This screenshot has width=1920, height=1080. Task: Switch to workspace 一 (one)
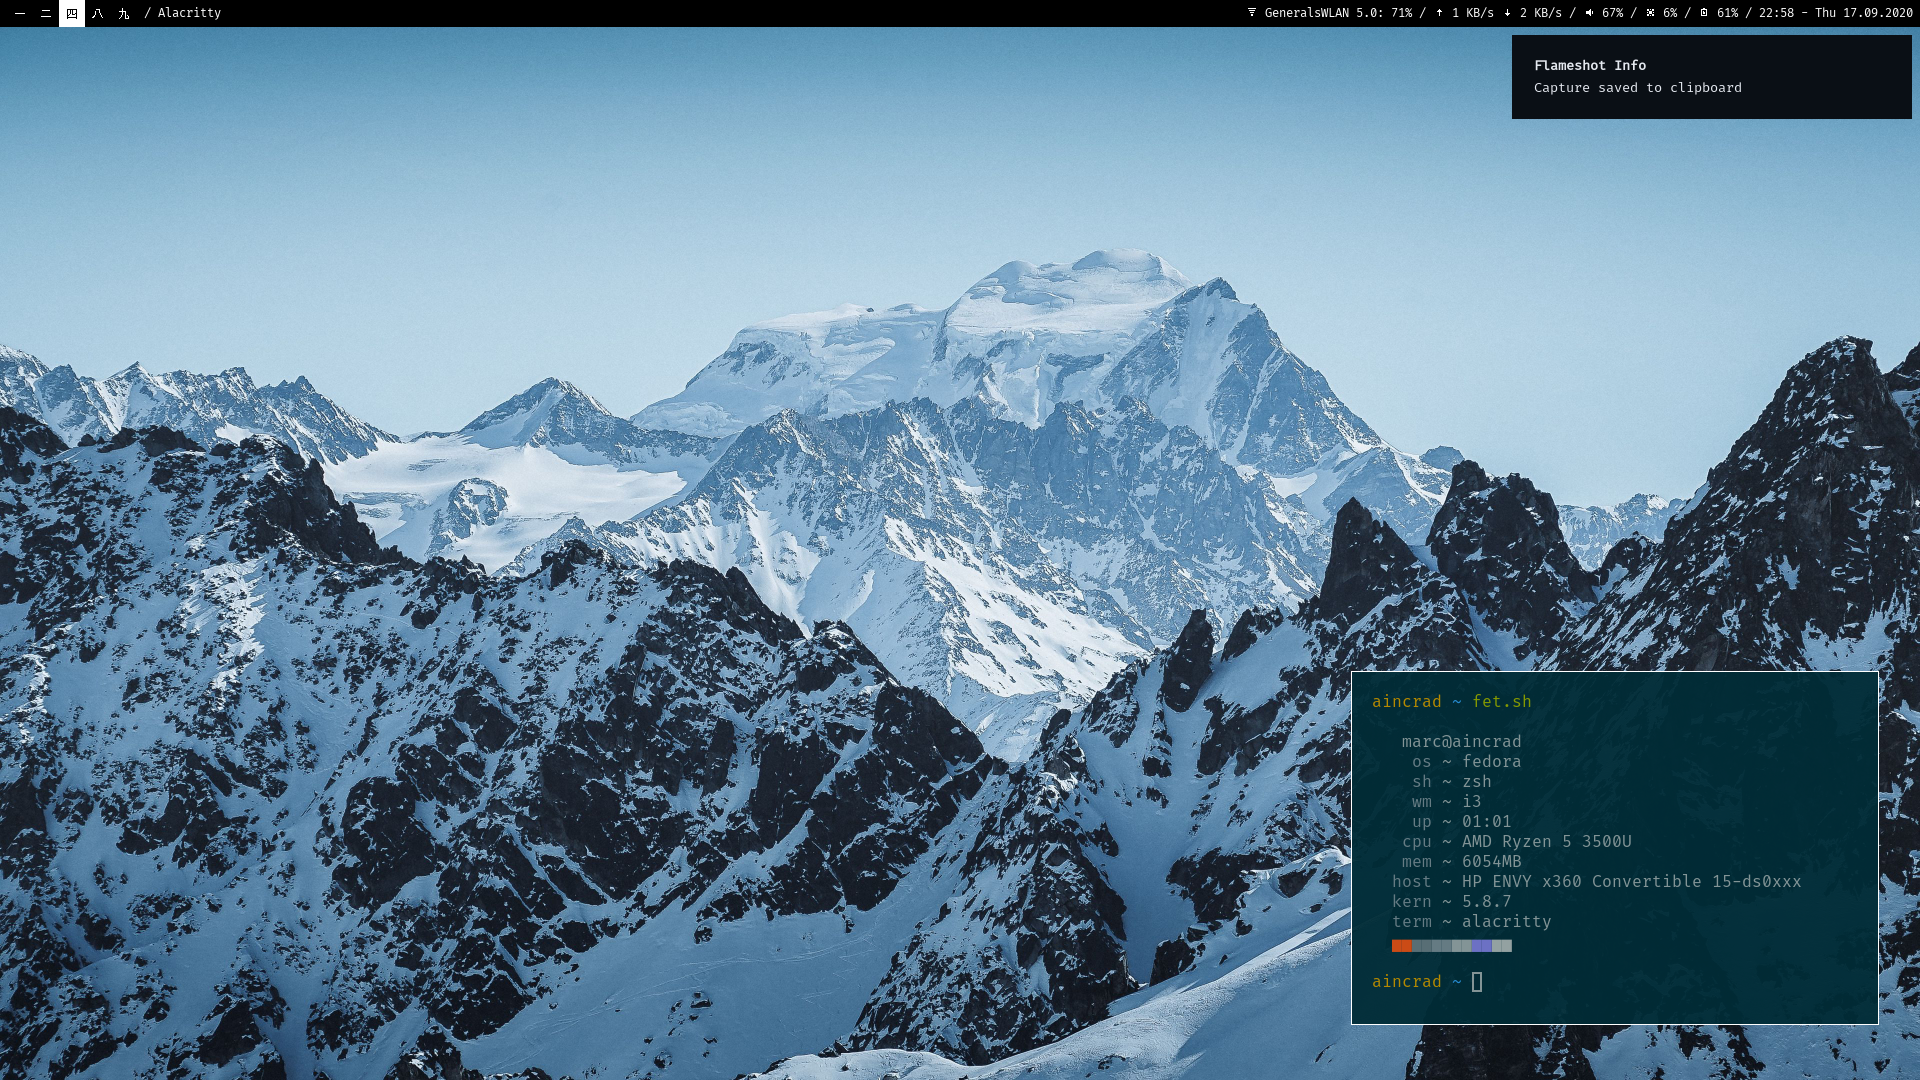tap(20, 13)
